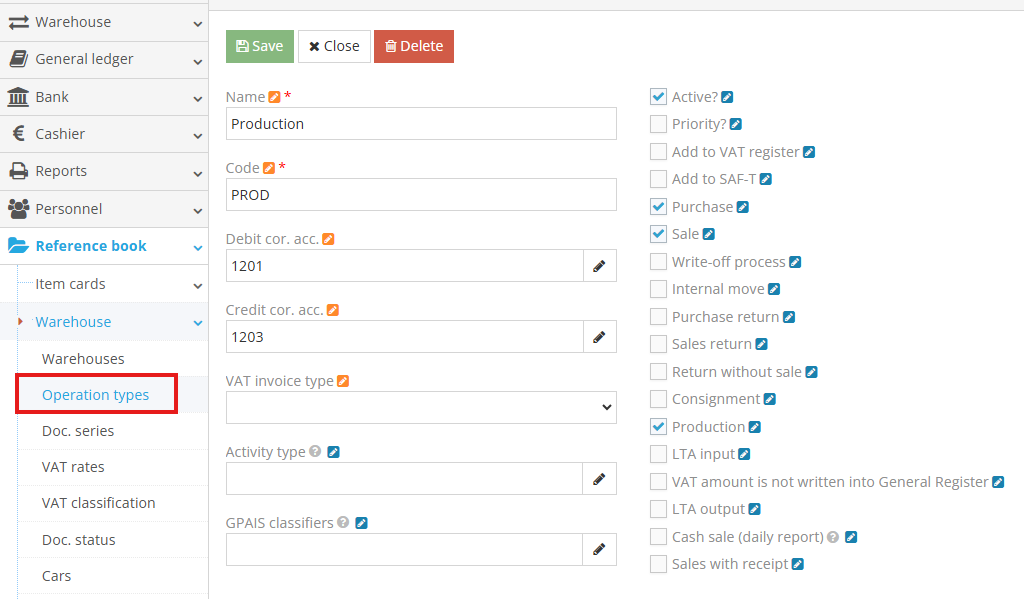Click the help question icon beside Activity type
The width and height of the screenshot is (1024, 599).
(315, 452)
